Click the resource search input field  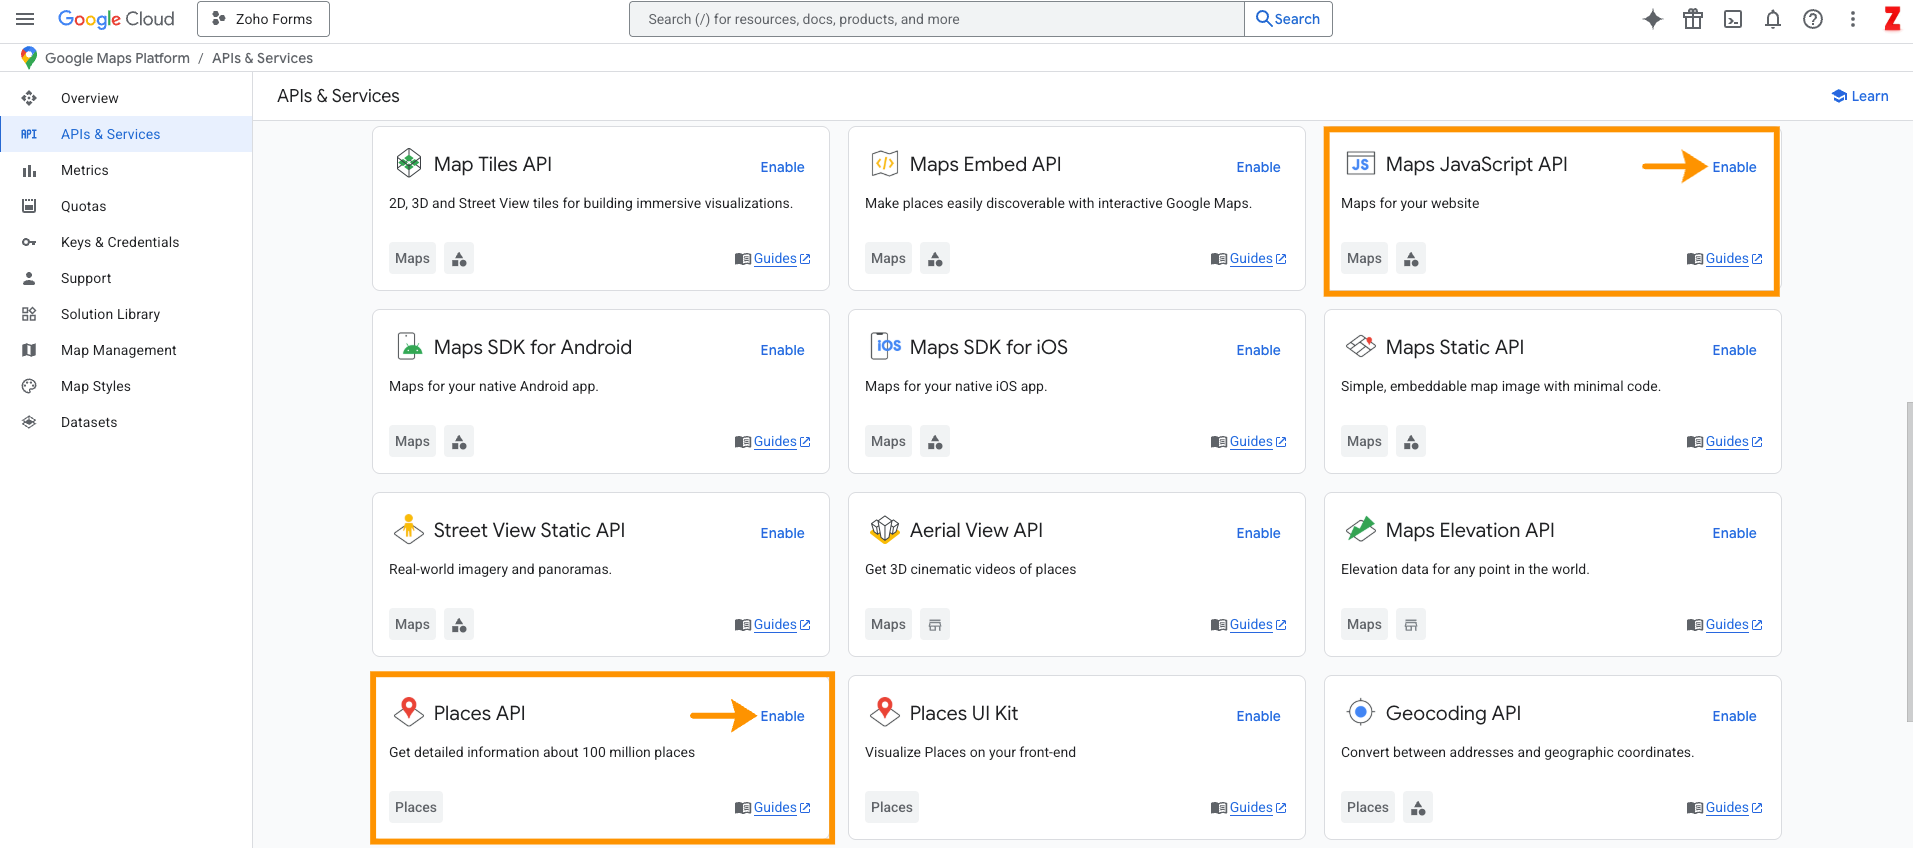pos(936,19)
